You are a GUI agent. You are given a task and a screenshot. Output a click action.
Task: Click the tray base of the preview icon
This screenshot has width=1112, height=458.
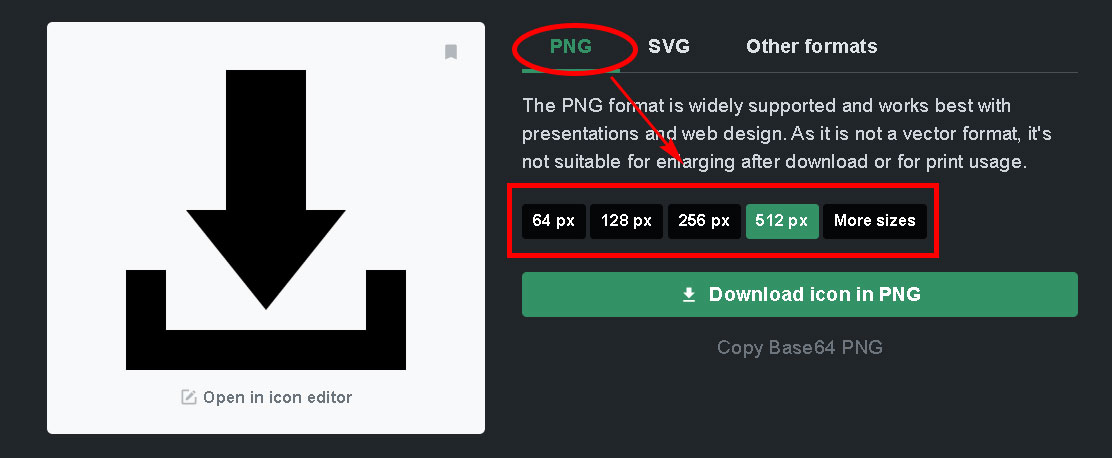pos(266,350)
